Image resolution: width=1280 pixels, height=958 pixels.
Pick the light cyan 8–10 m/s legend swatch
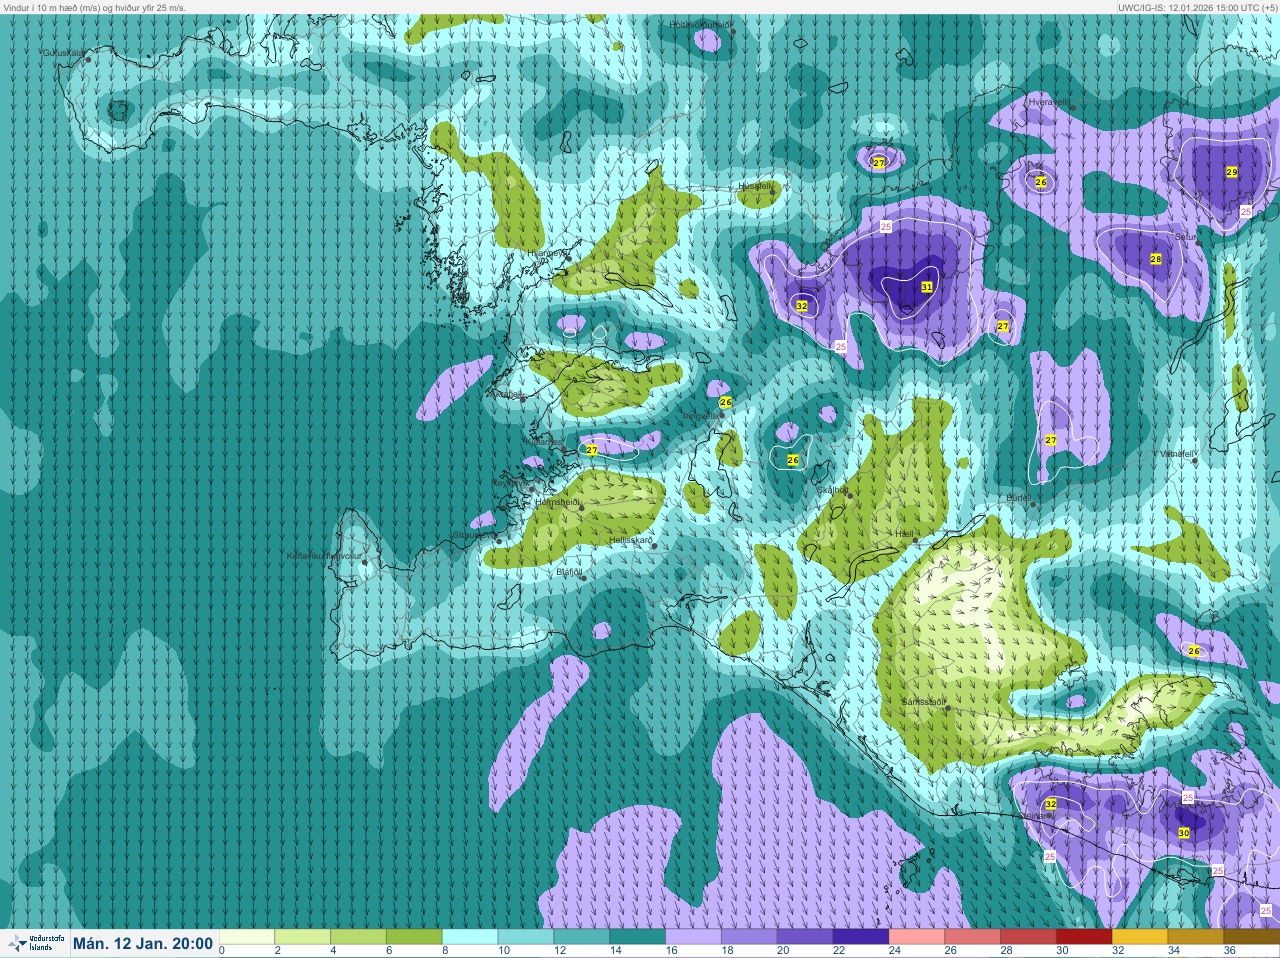pos(471,937)
